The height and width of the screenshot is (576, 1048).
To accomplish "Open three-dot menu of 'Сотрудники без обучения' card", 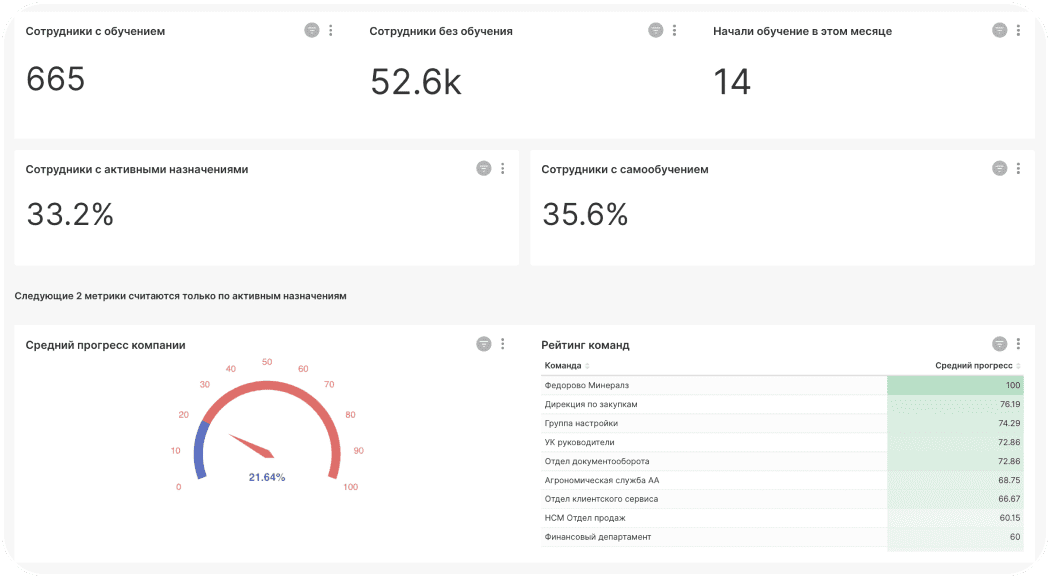I will pos(674,30).
